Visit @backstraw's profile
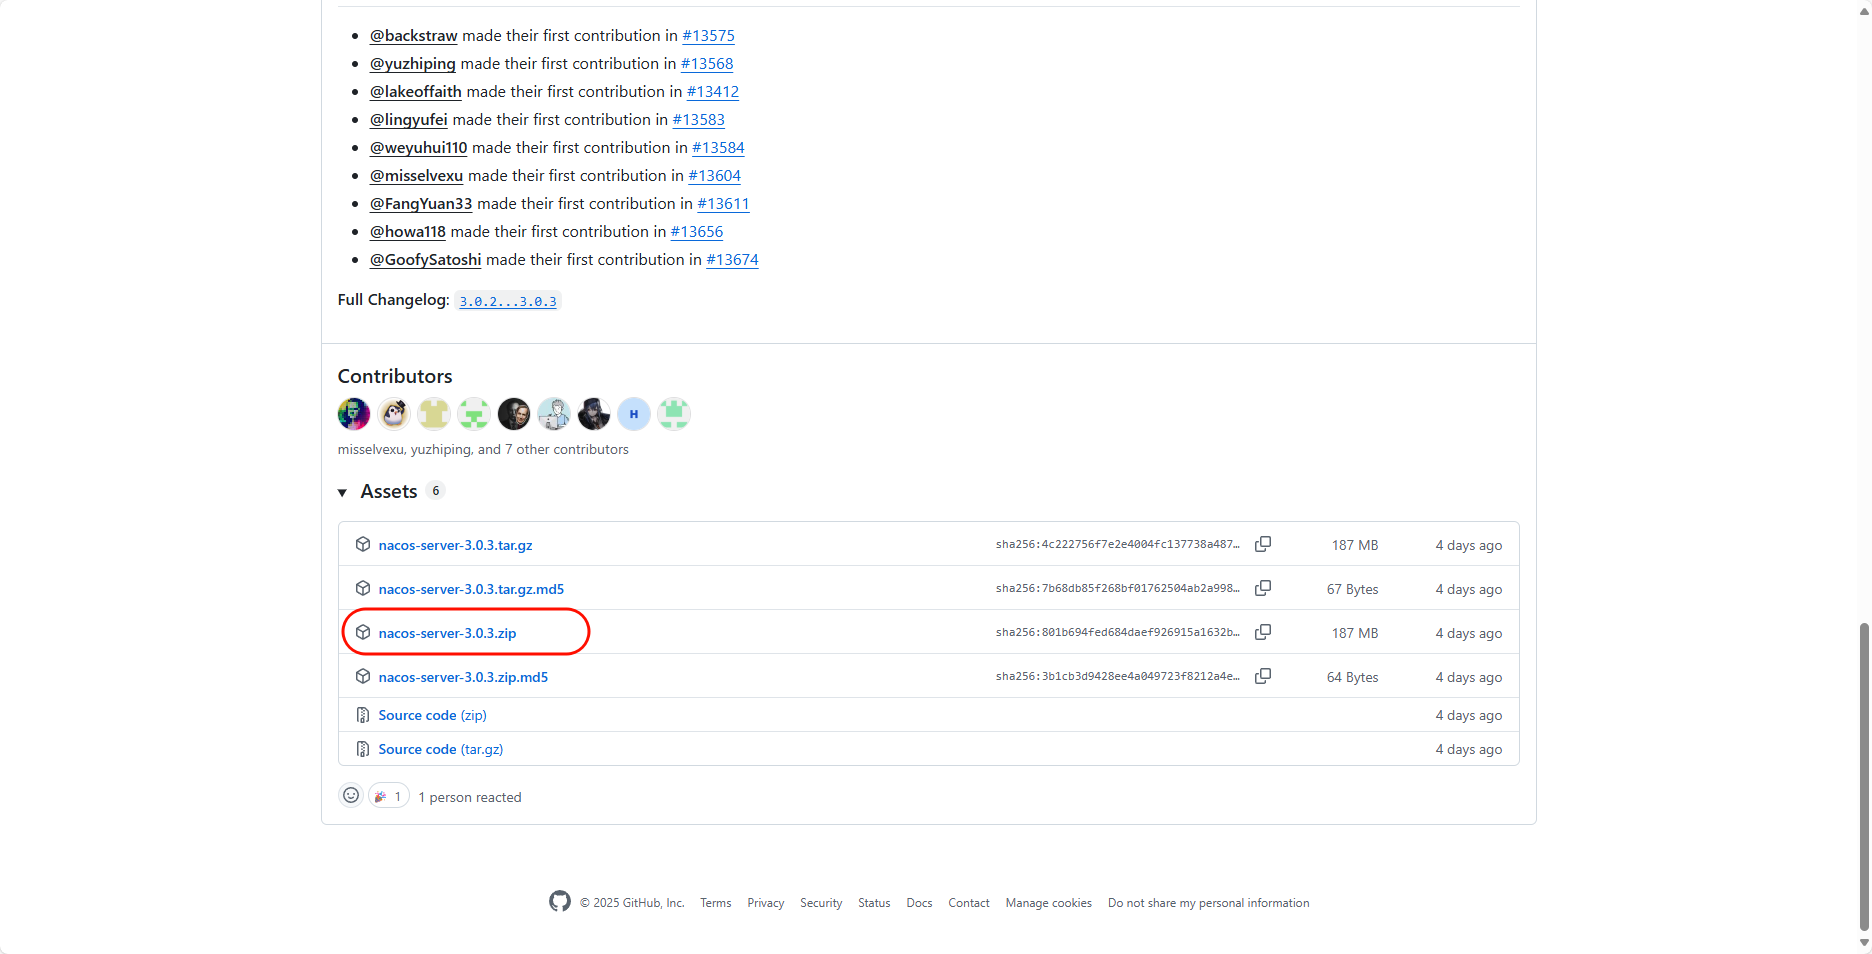Screen dimensions: 1872x954 (x=413, y=35)
